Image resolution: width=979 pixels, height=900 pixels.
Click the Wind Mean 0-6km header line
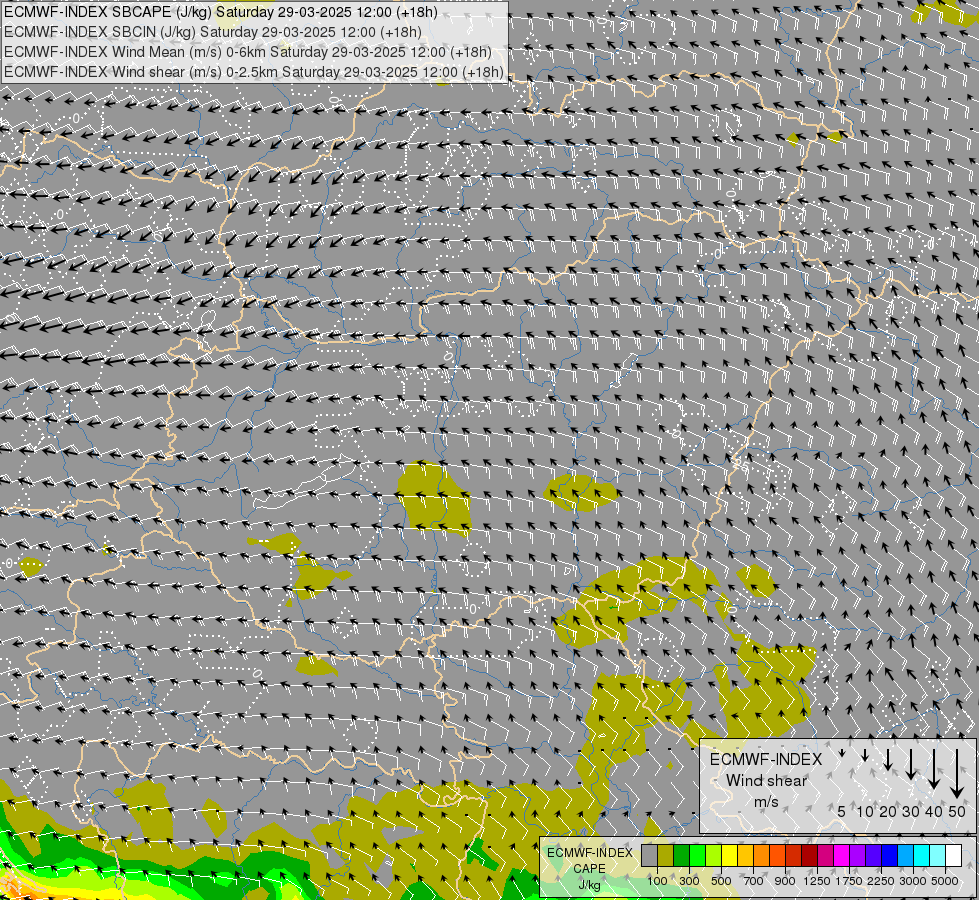coord(248,52)
